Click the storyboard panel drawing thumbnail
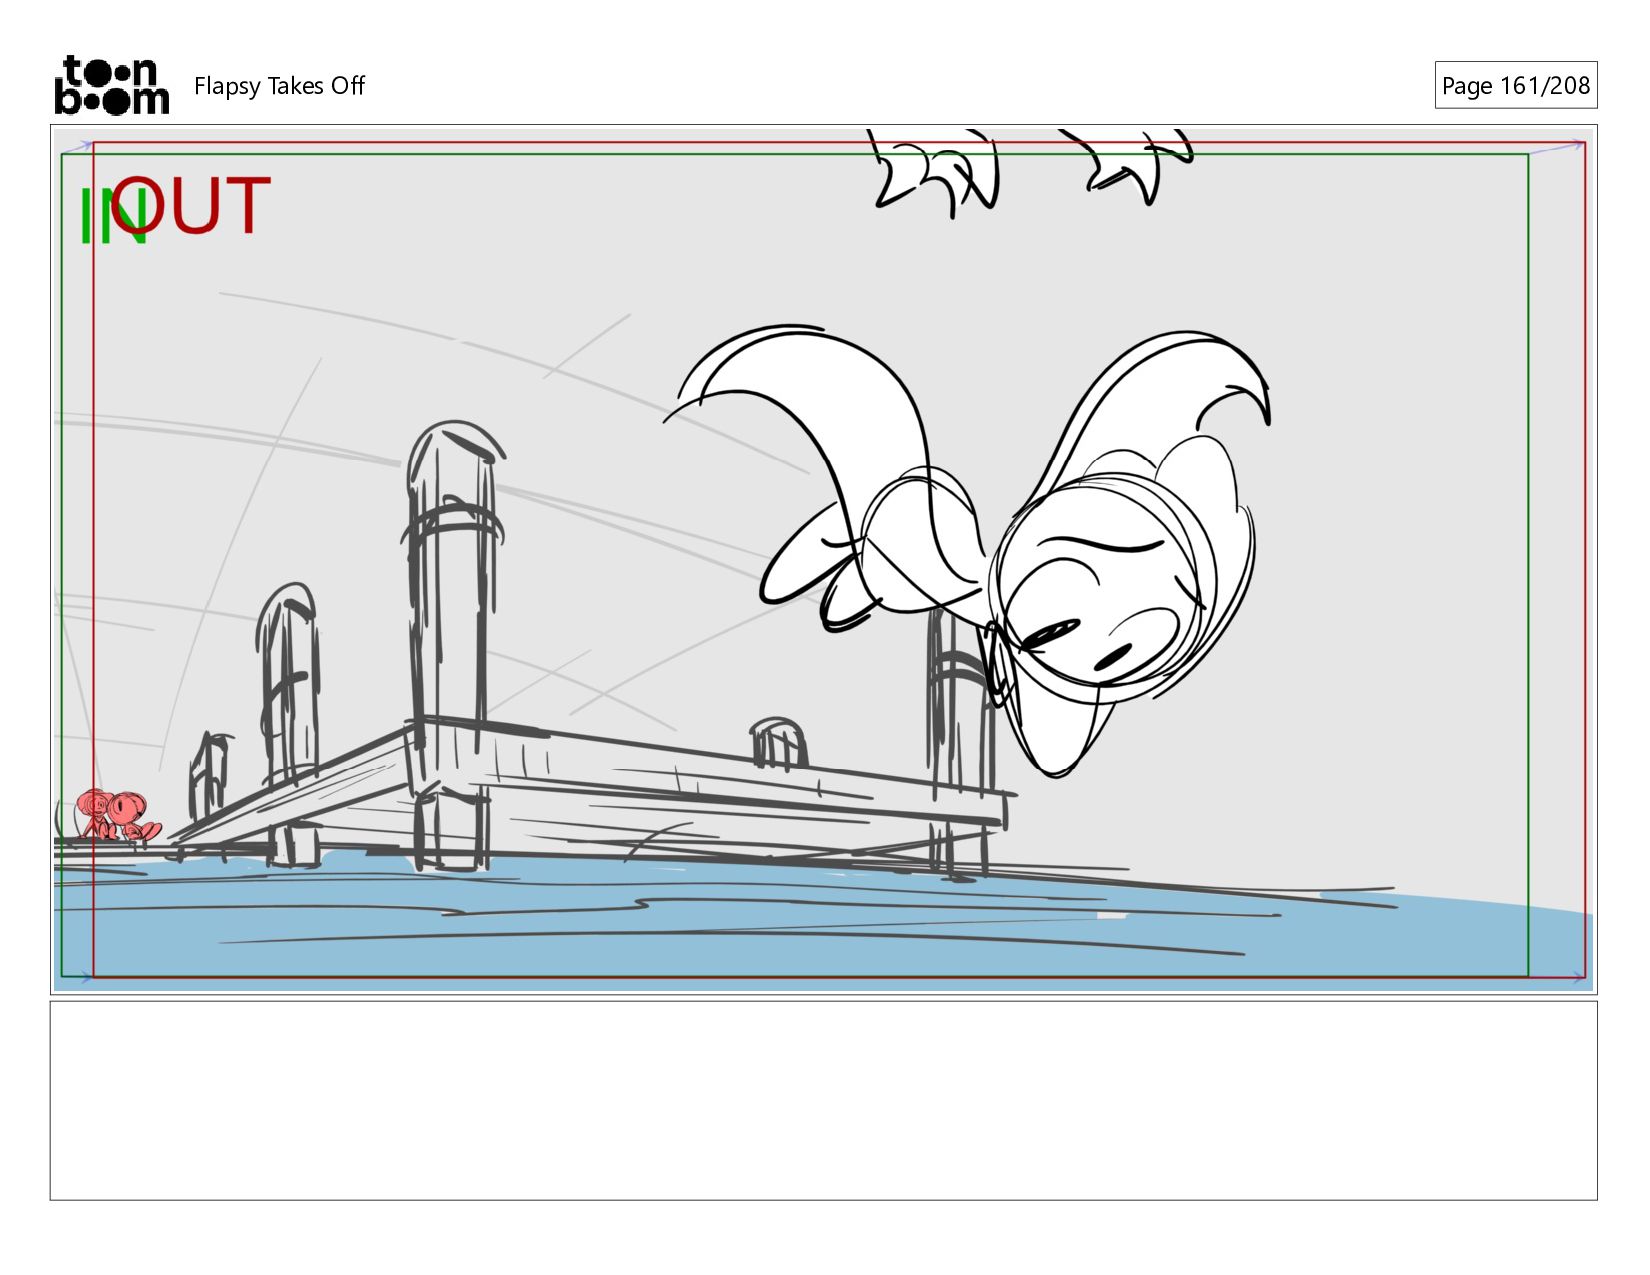This screenshot has width=1650, height=1275. coord(823,559)
